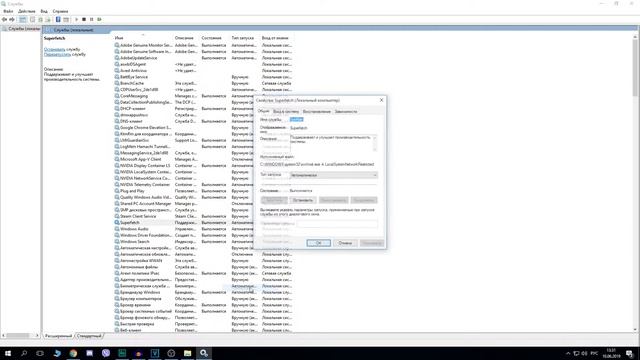Click the Перезапустить службу link

(x=57, y=54)
